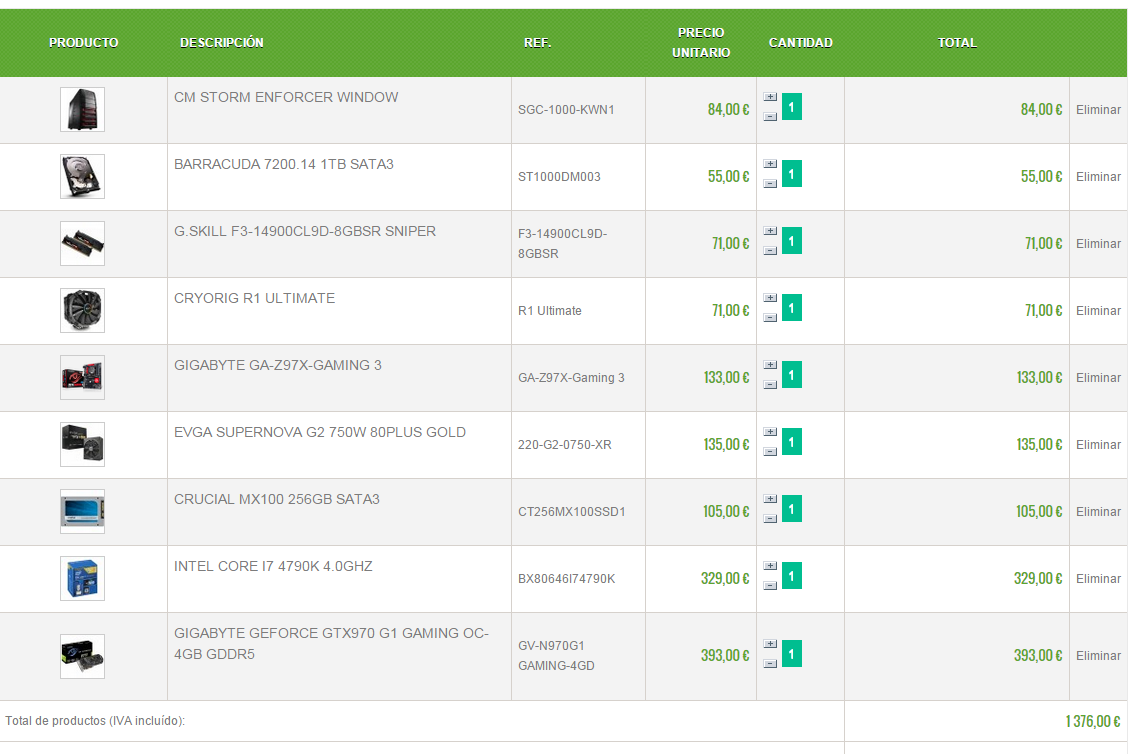
Task: Open the Intel Core i7 box thumbnail
Action: point(83,579)
